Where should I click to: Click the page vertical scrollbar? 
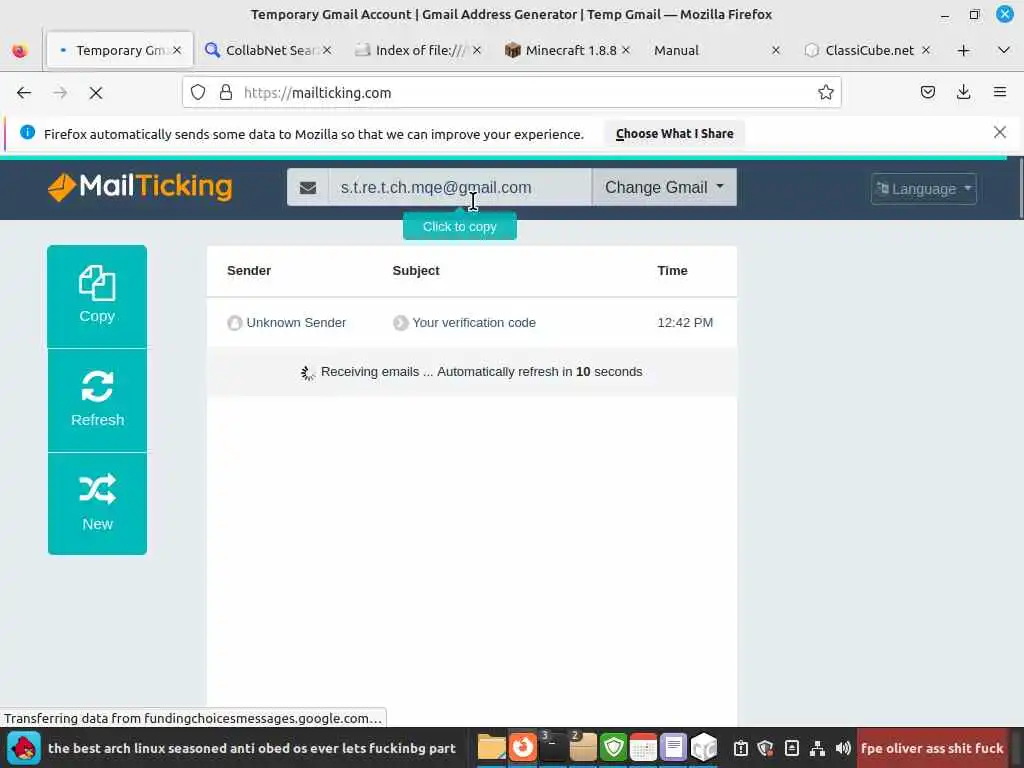pyautogui.click(x=1020, y=189)
